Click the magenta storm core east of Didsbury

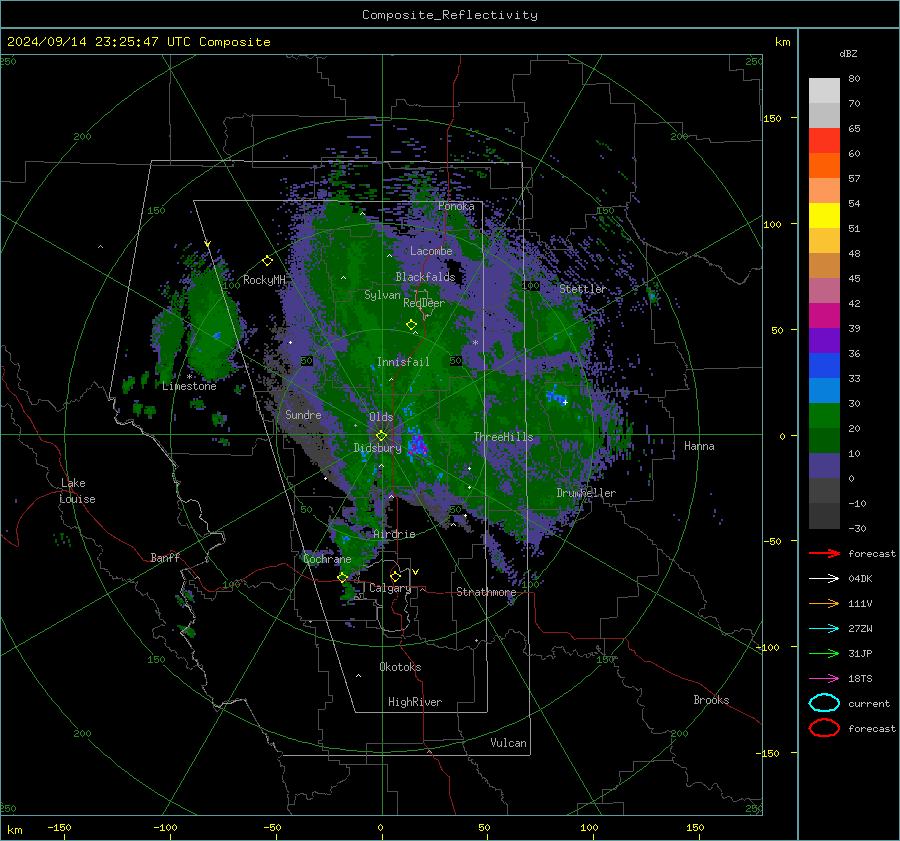click(x=418, y=445)
